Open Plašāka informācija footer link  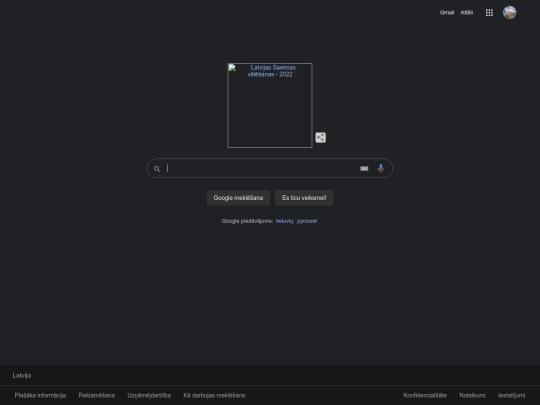[x=40, y=395]
